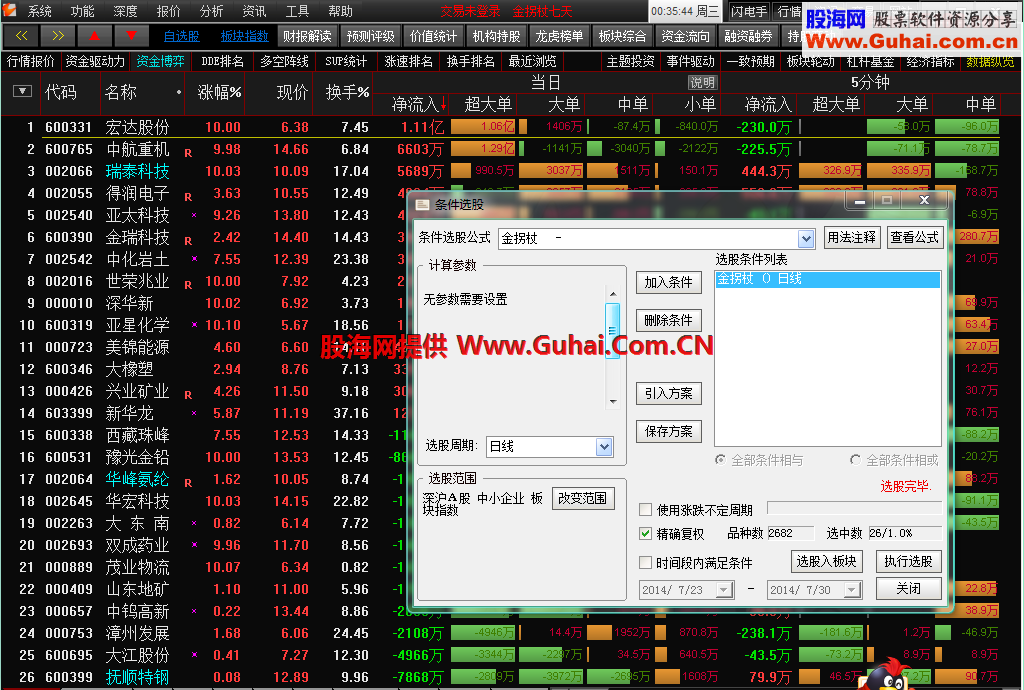The height and width of the screenshot is (690, 1024).
Task: Click the 资金流向 toolbar button
Action: (685, 37)
